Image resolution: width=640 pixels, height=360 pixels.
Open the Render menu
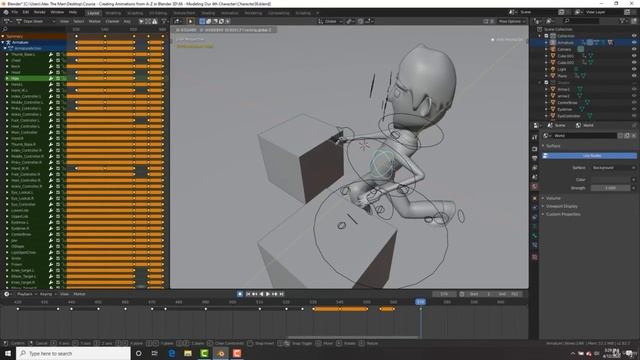click(40, 12)
